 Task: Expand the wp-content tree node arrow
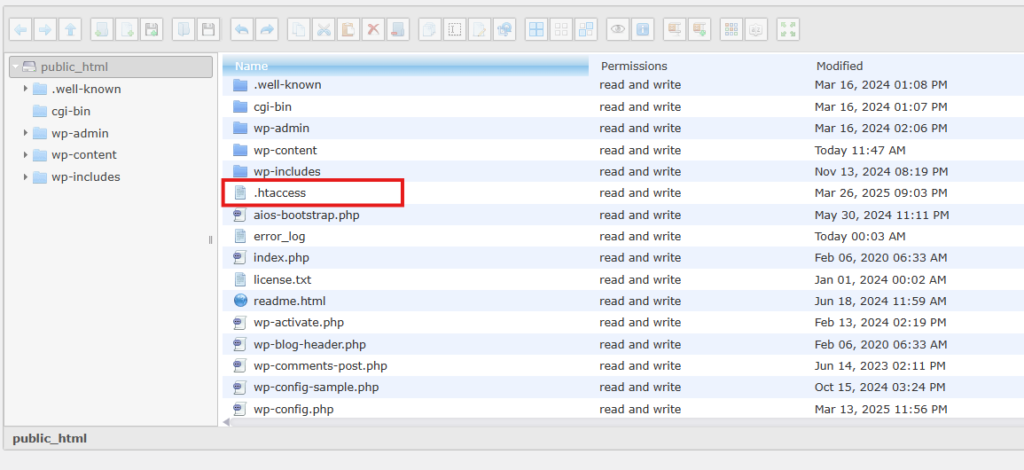(x=26, y=155)
